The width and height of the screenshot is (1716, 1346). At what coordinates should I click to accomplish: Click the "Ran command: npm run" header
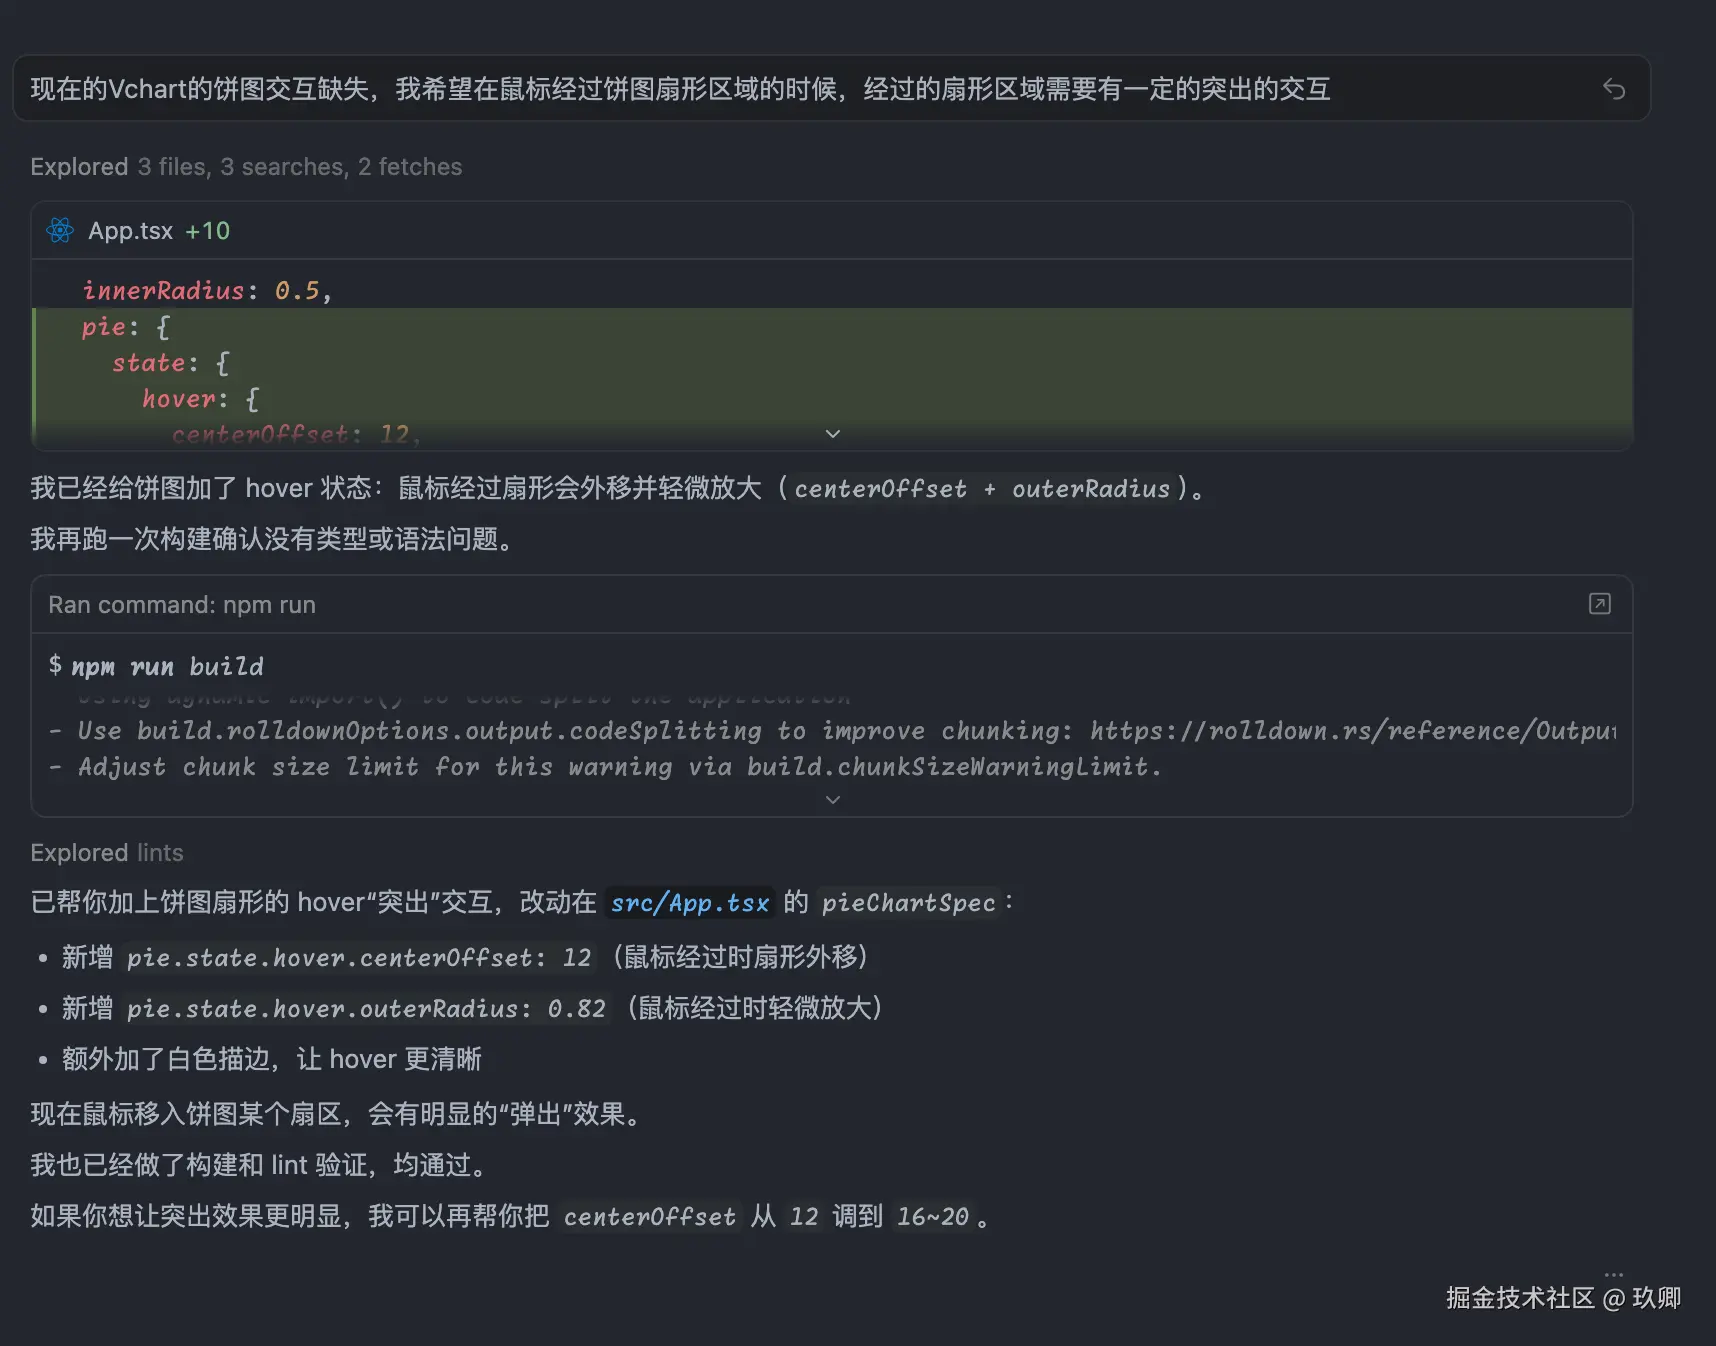coord(182,605)
